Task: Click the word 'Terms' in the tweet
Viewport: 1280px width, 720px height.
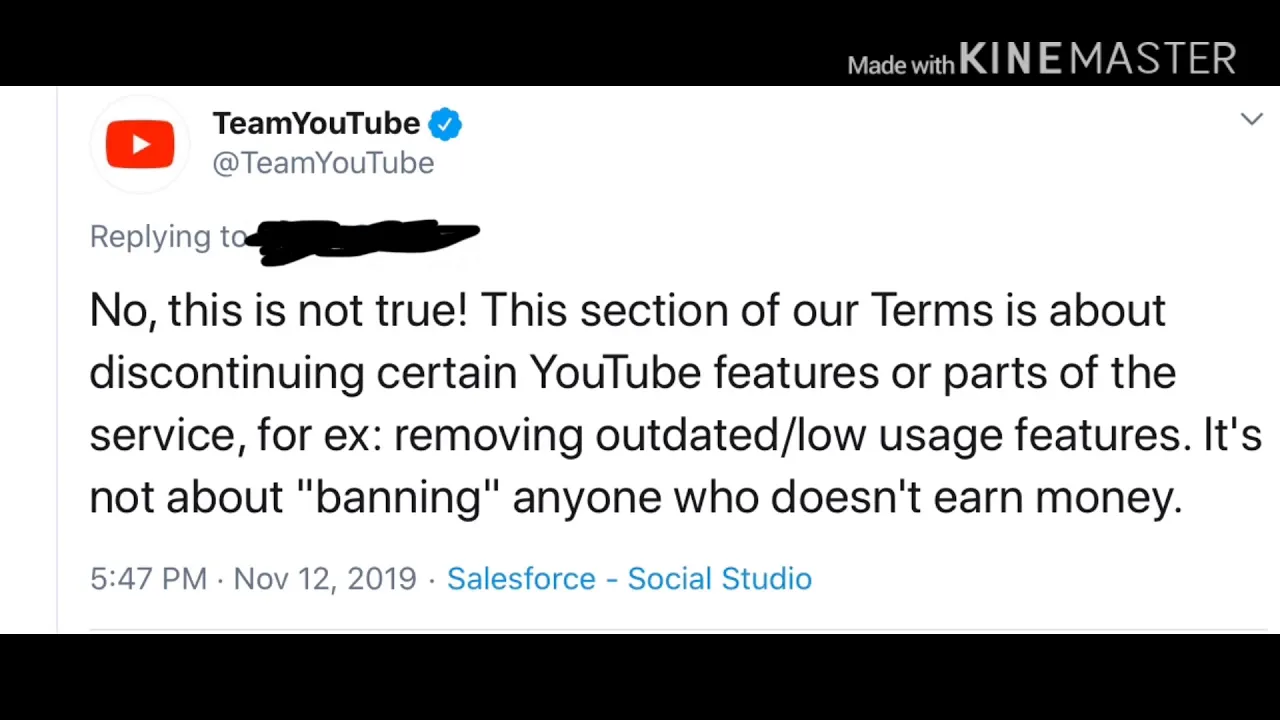Action: tap(932, 311)
